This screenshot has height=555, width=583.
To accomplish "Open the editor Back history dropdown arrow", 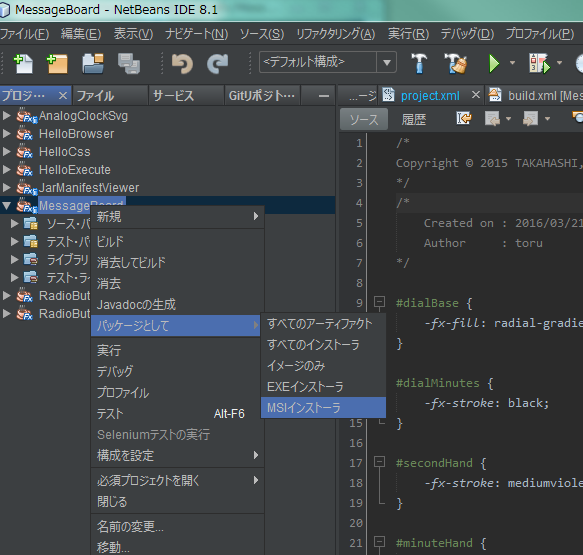I will tap(509, 119).
